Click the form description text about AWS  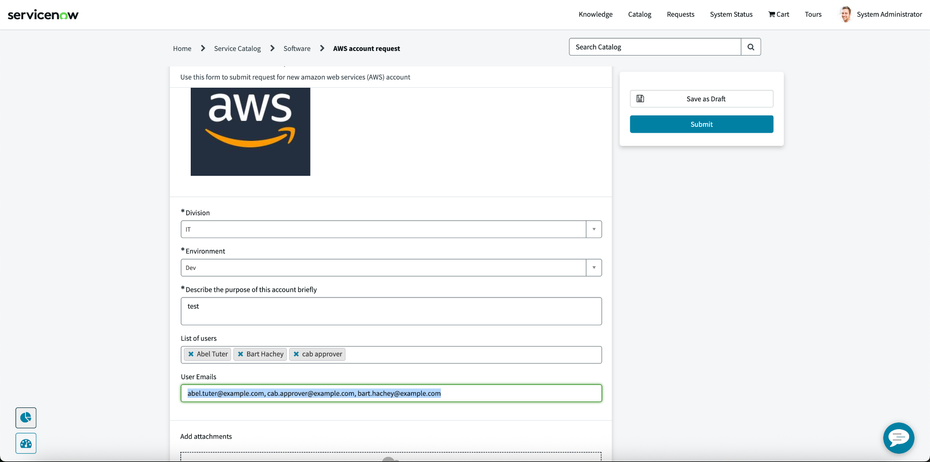click(295, 77)
